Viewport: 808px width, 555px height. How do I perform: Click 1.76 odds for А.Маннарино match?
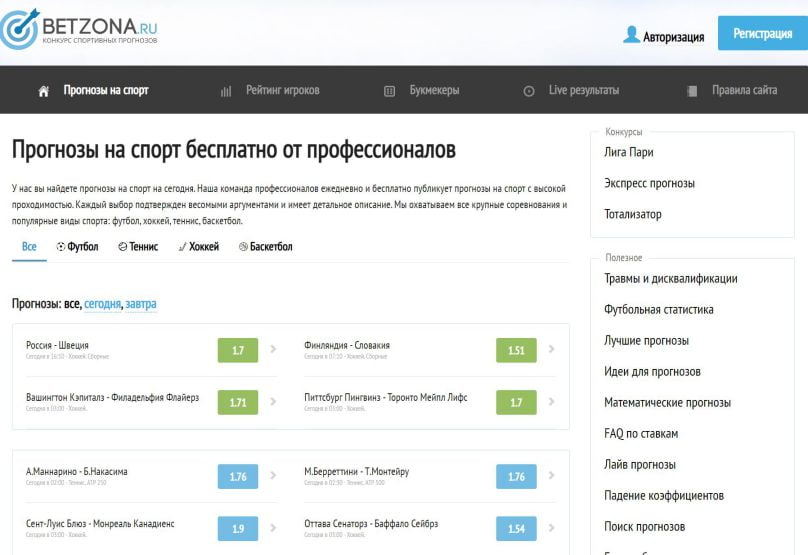(238, 477)
